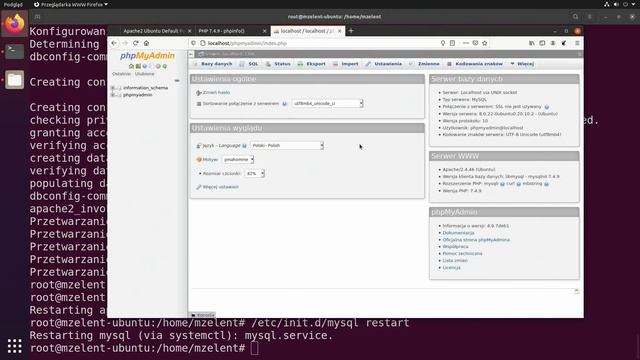Click Zmień hasło link

216,93
